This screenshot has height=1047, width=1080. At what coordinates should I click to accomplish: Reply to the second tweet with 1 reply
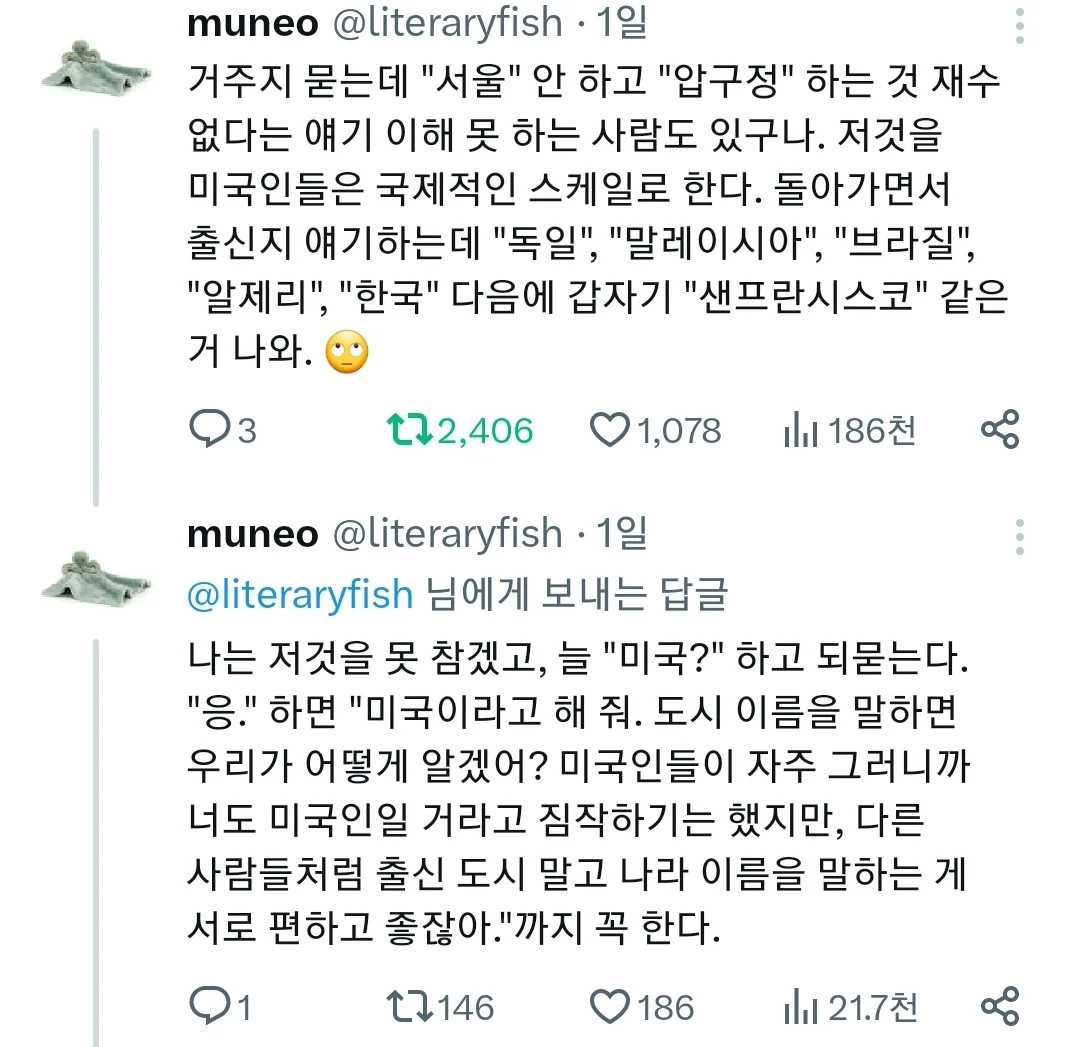210,1006
